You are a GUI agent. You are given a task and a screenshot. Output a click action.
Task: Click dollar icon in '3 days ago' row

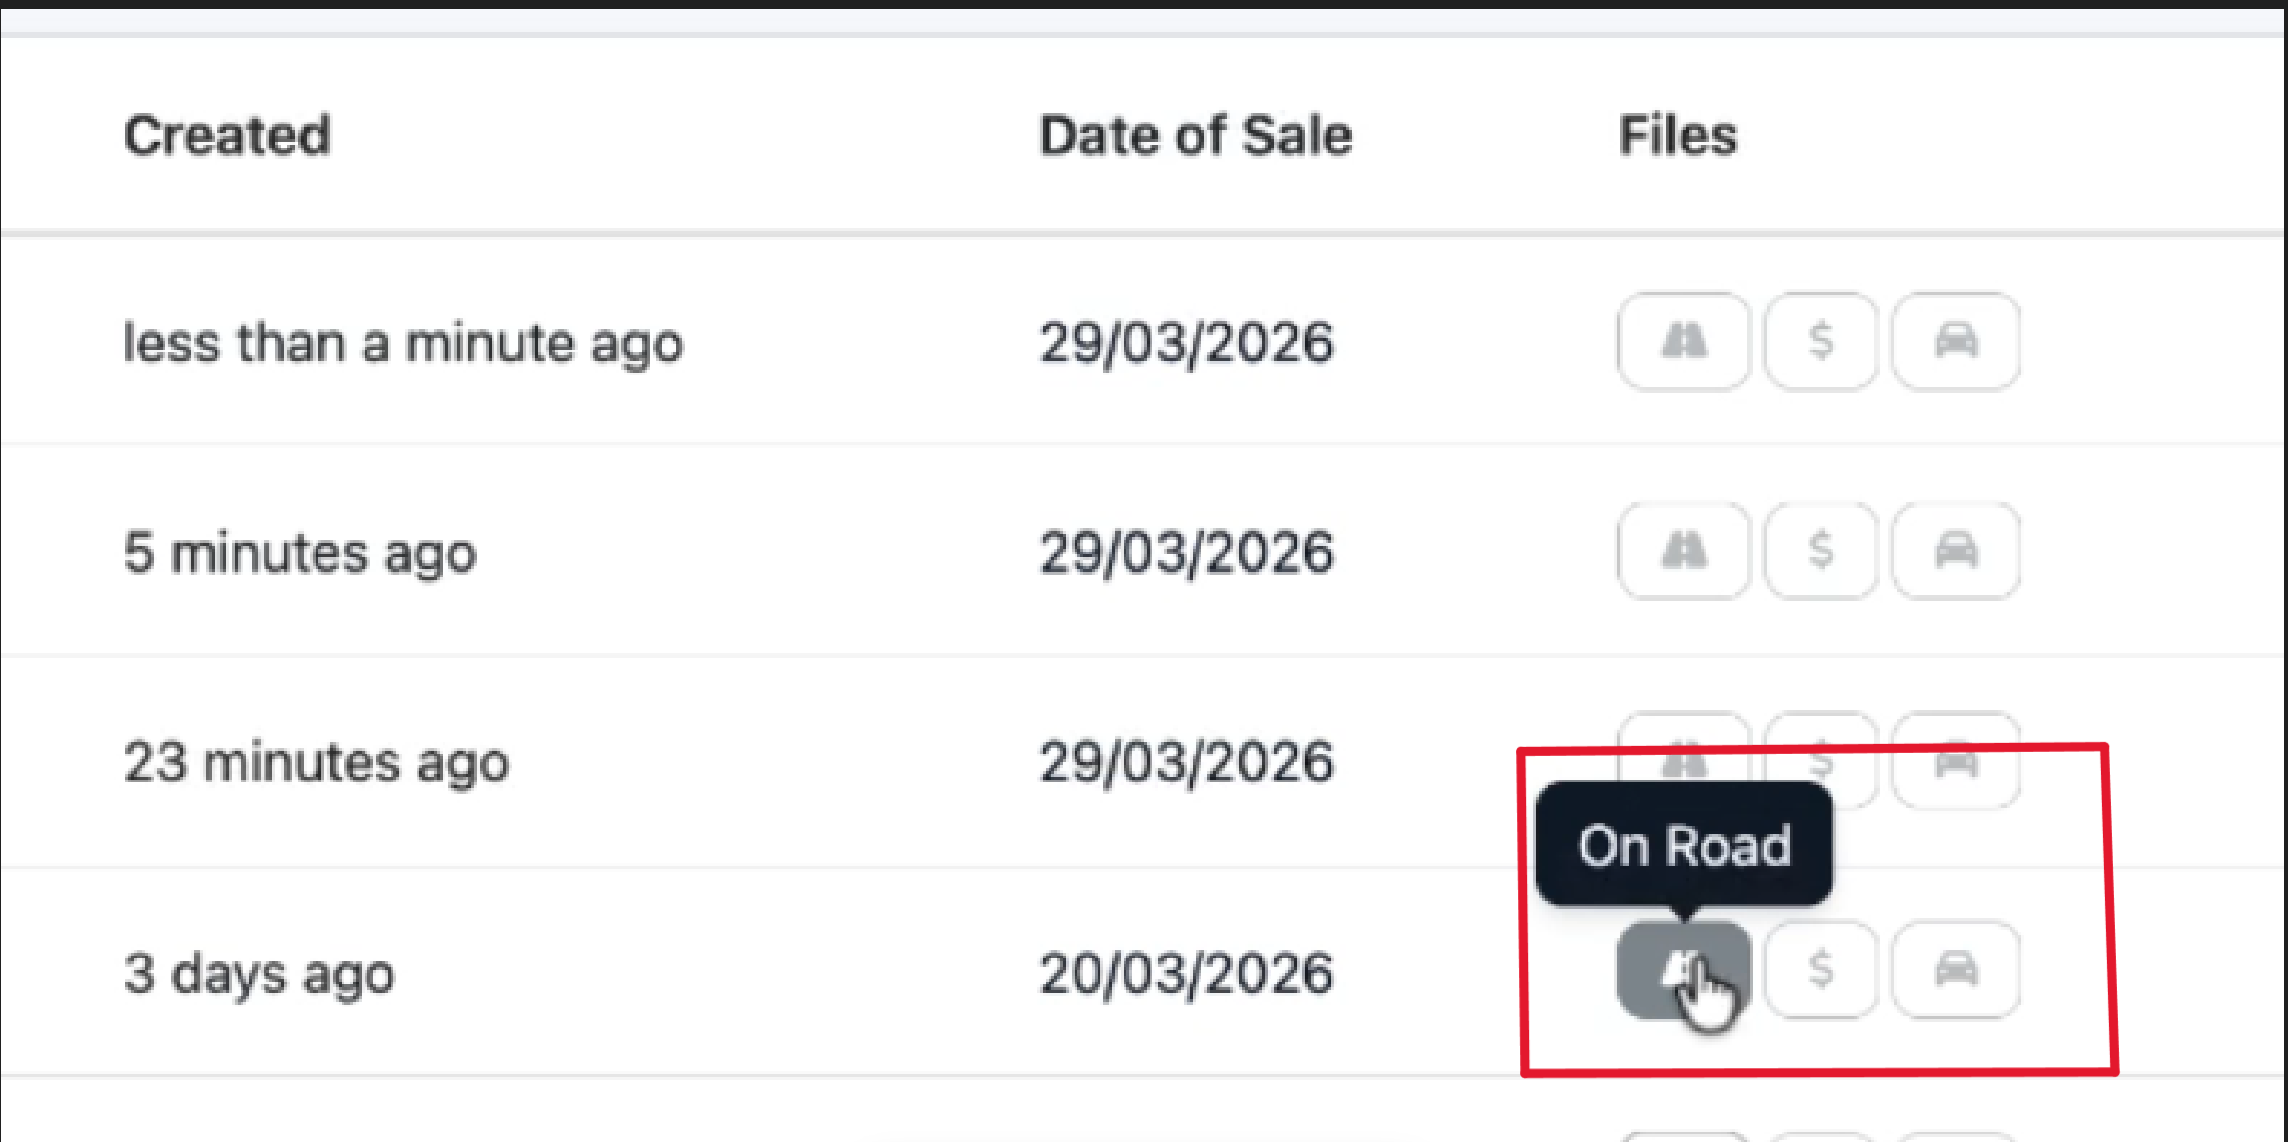[1820, 970]
